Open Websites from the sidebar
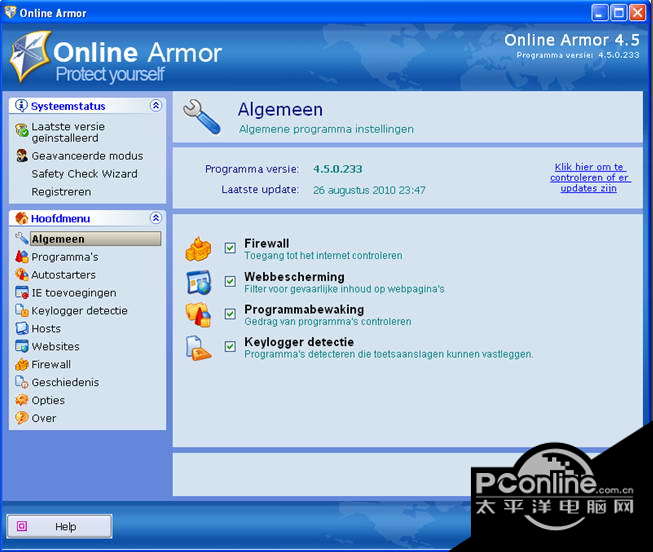The width and height of the screenshot is (653, 552). tap(55, 347)
